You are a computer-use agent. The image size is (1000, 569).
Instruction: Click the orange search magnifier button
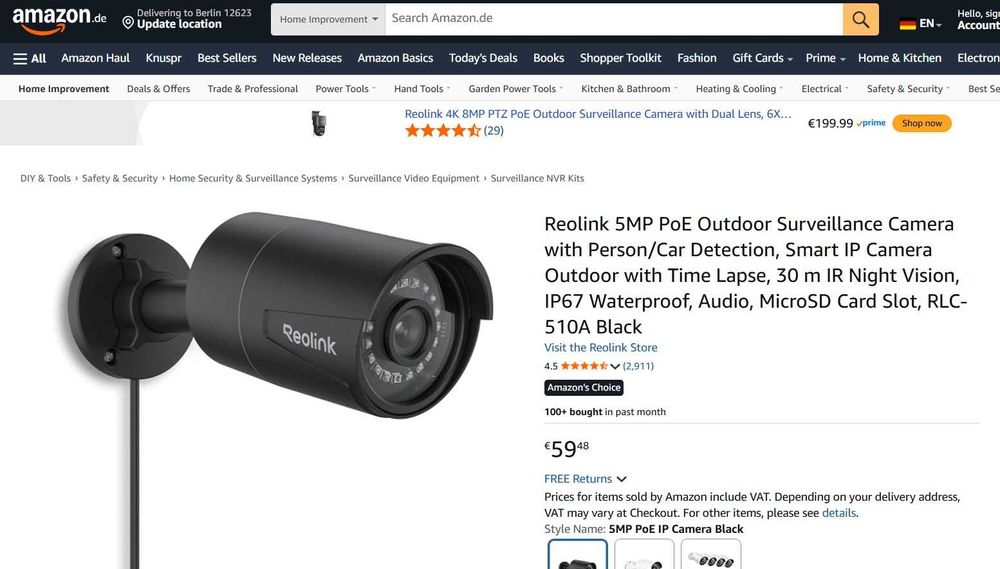click(860, 19)
